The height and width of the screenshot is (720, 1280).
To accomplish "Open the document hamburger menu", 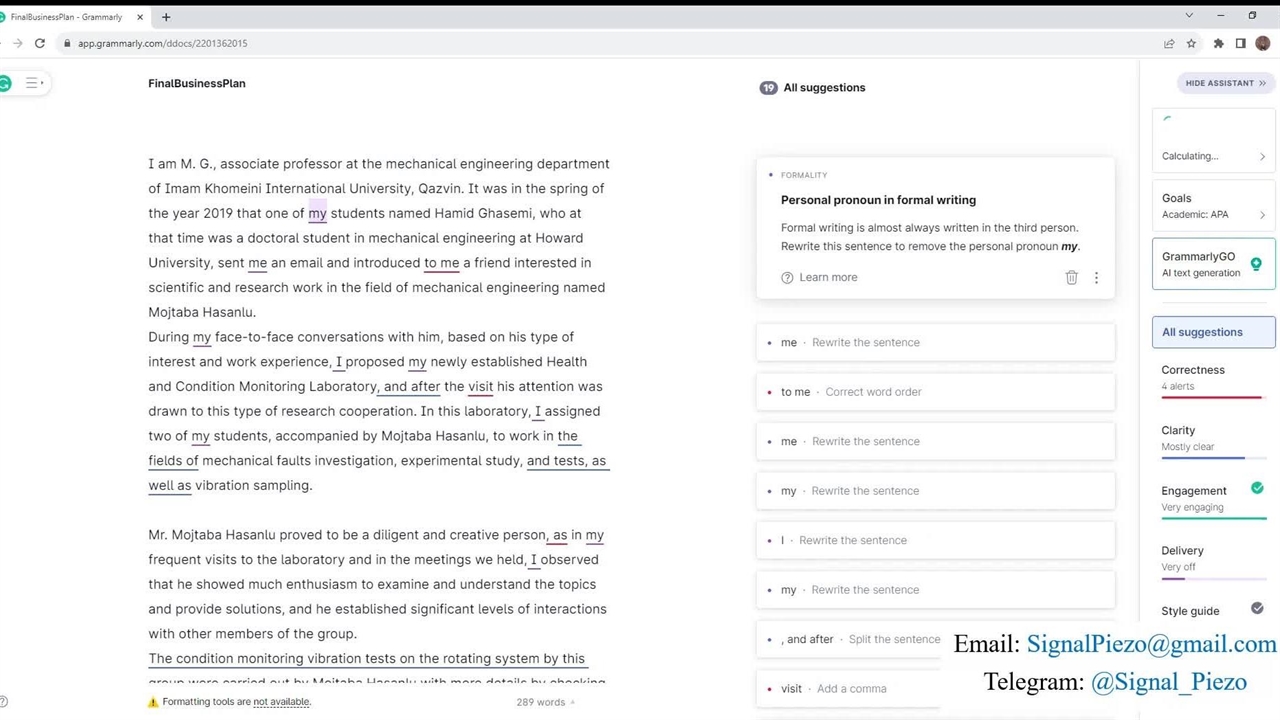I will [x=32, y=83].
